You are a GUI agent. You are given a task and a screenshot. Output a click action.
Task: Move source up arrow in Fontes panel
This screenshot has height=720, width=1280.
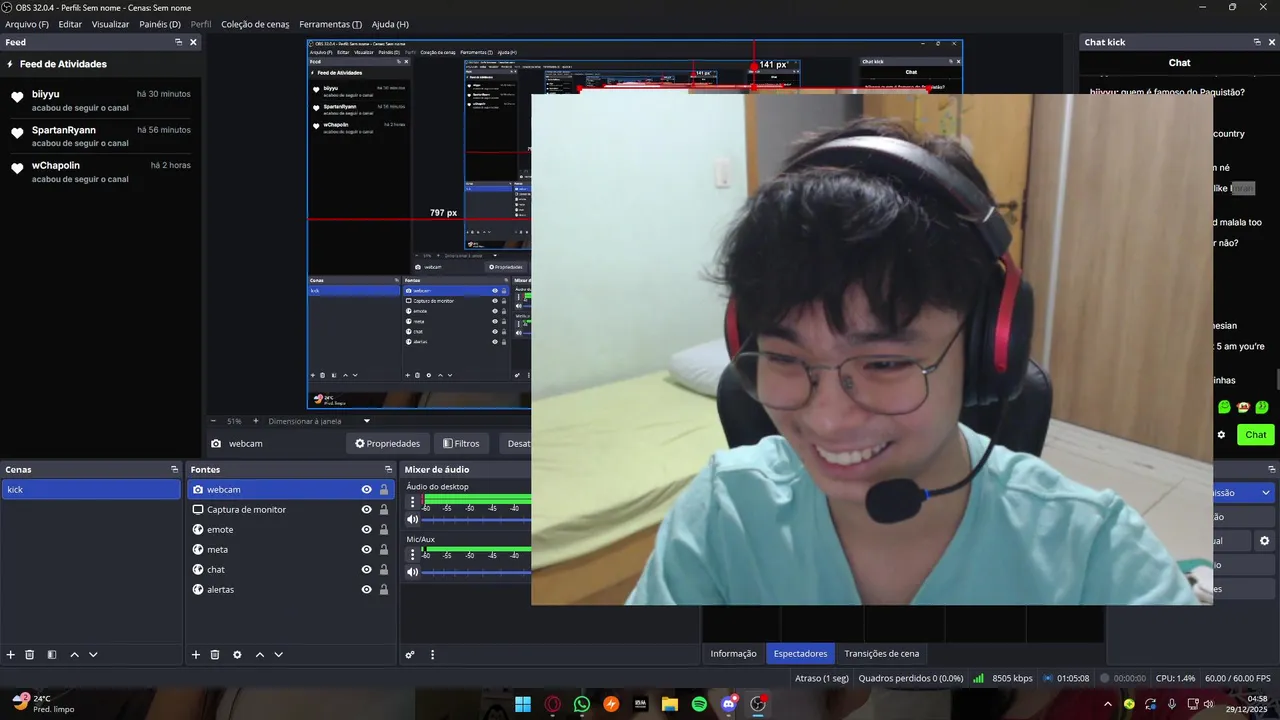260,655
